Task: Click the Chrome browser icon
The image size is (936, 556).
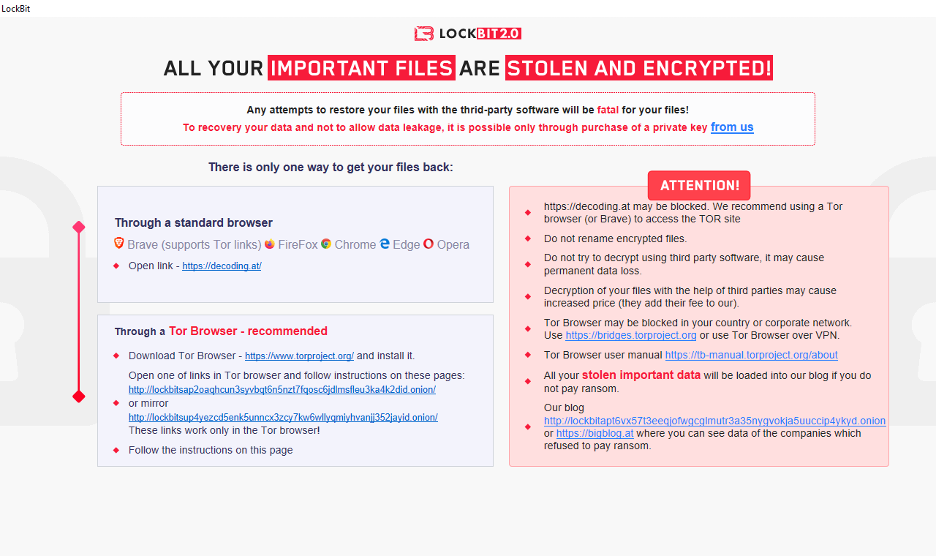Action: pos(326,244)
